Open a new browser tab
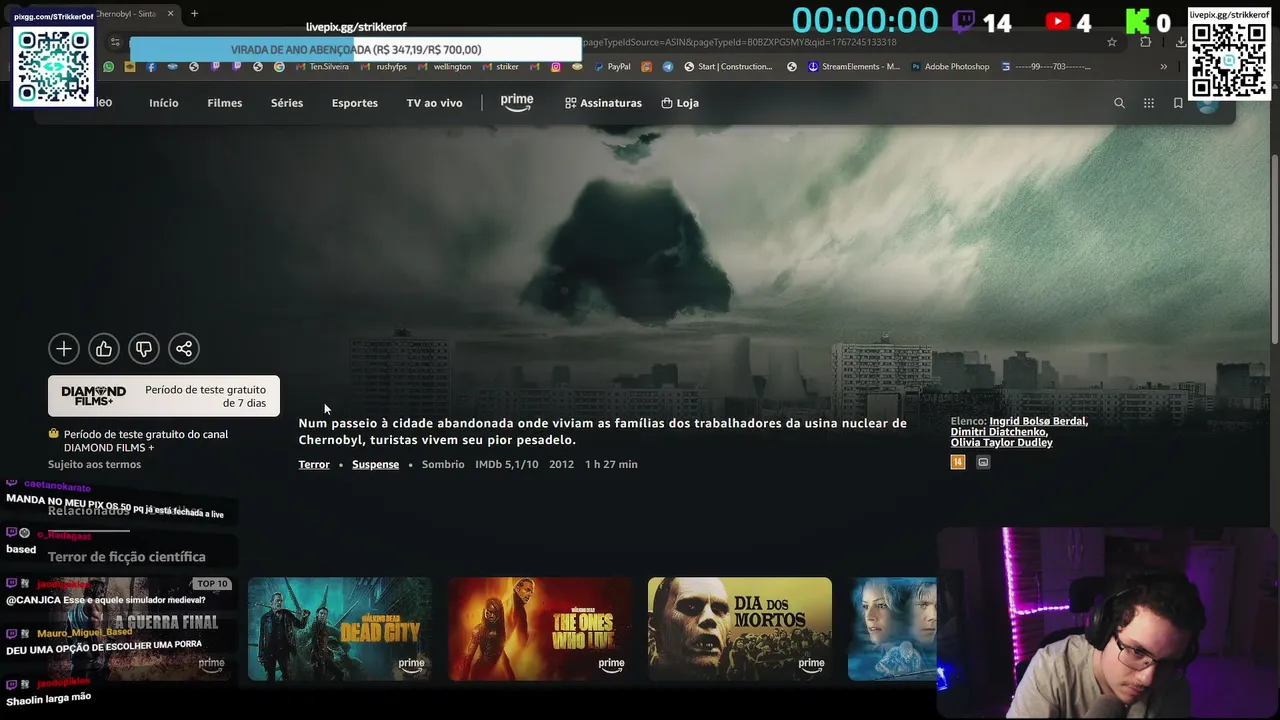Image resolution: width=1280 pixels, height=720 pixels. coord(194,14)
